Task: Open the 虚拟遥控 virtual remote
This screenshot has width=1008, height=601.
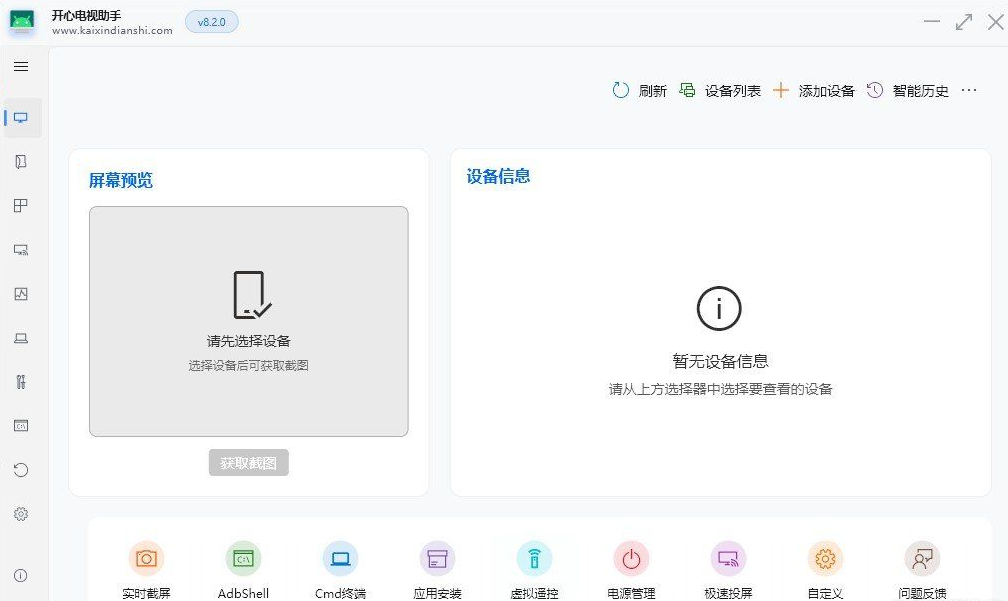Action: click(534, 559)
